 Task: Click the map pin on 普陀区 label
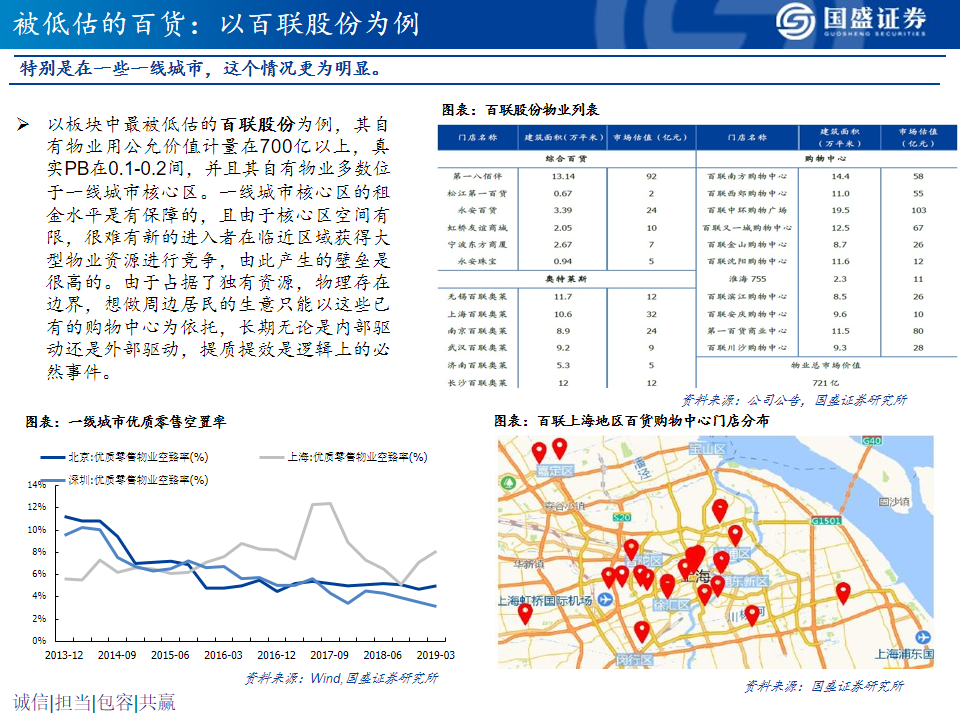click(631, 549)
